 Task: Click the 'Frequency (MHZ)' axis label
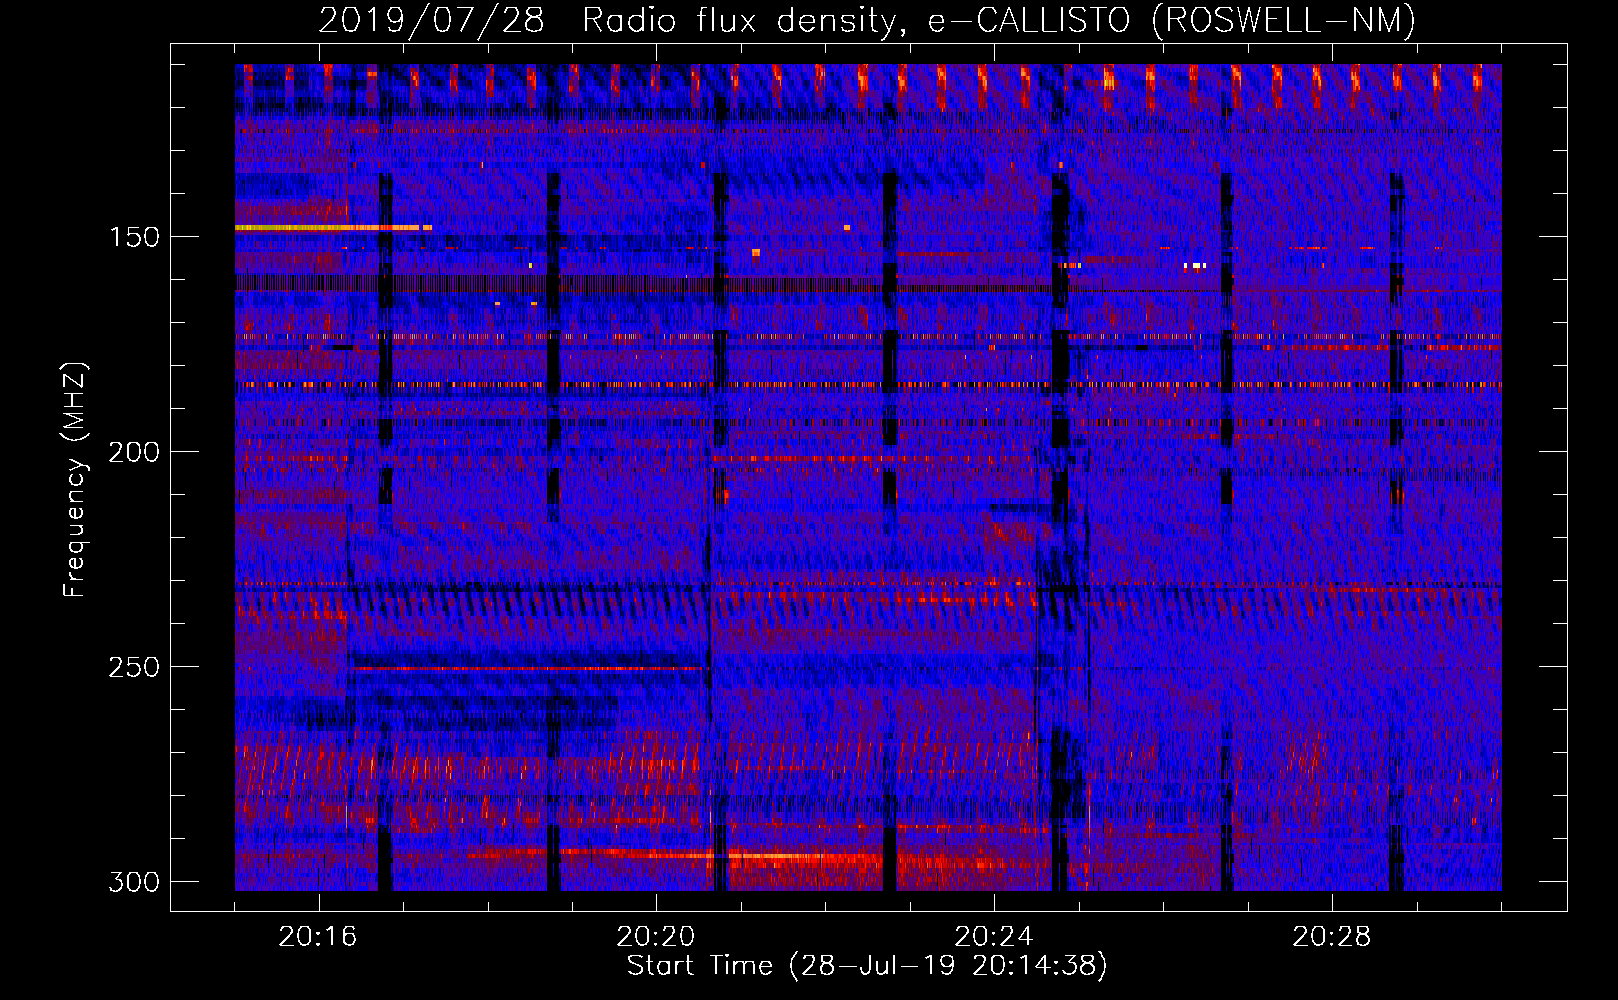[74, 479]
